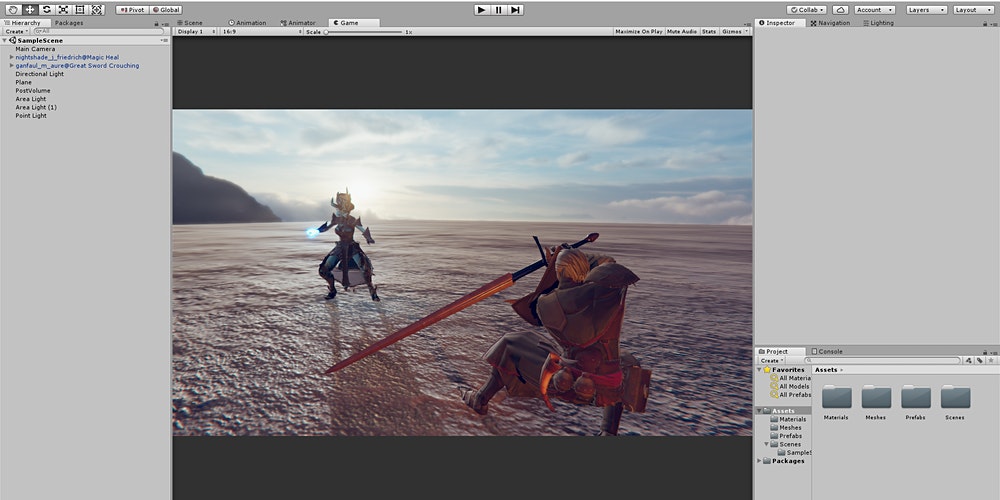Step forward one frame
The width and height of the screenshot is (1000, 500).
tap(515, 10)
